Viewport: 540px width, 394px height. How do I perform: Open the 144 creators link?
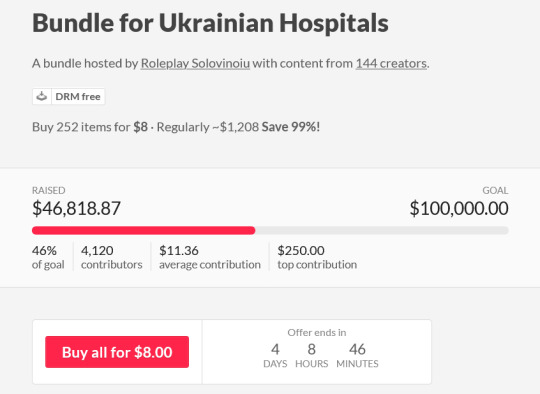pos(391,63)
